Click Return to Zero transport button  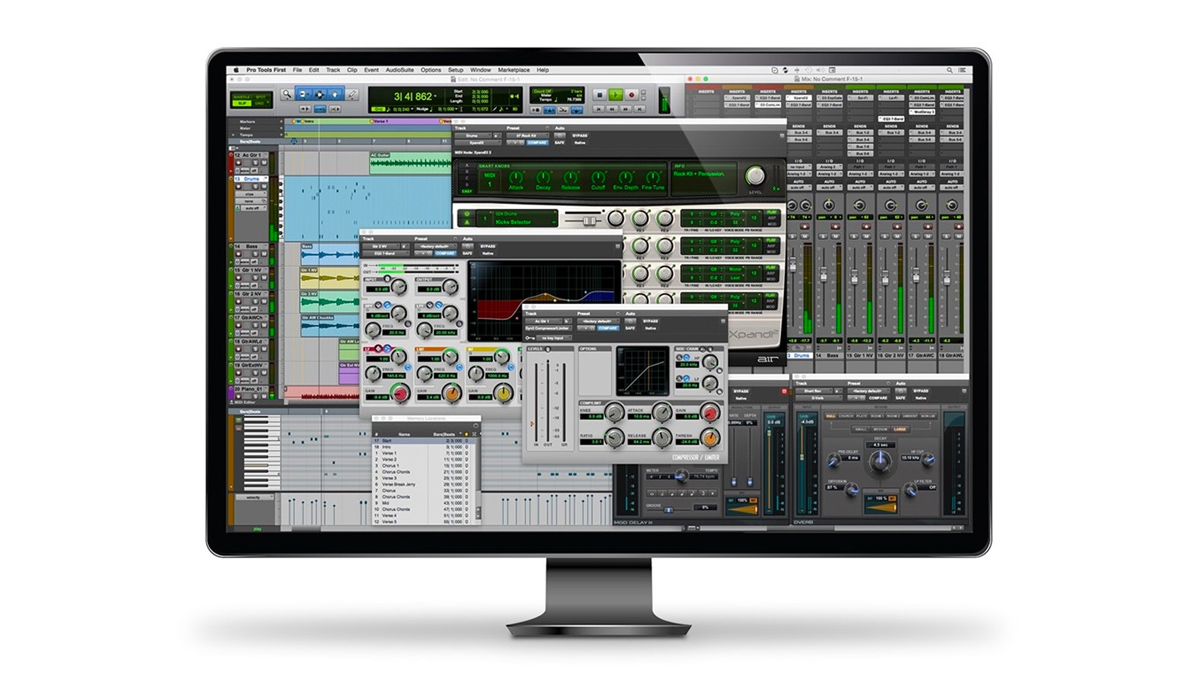coord(600,109)
